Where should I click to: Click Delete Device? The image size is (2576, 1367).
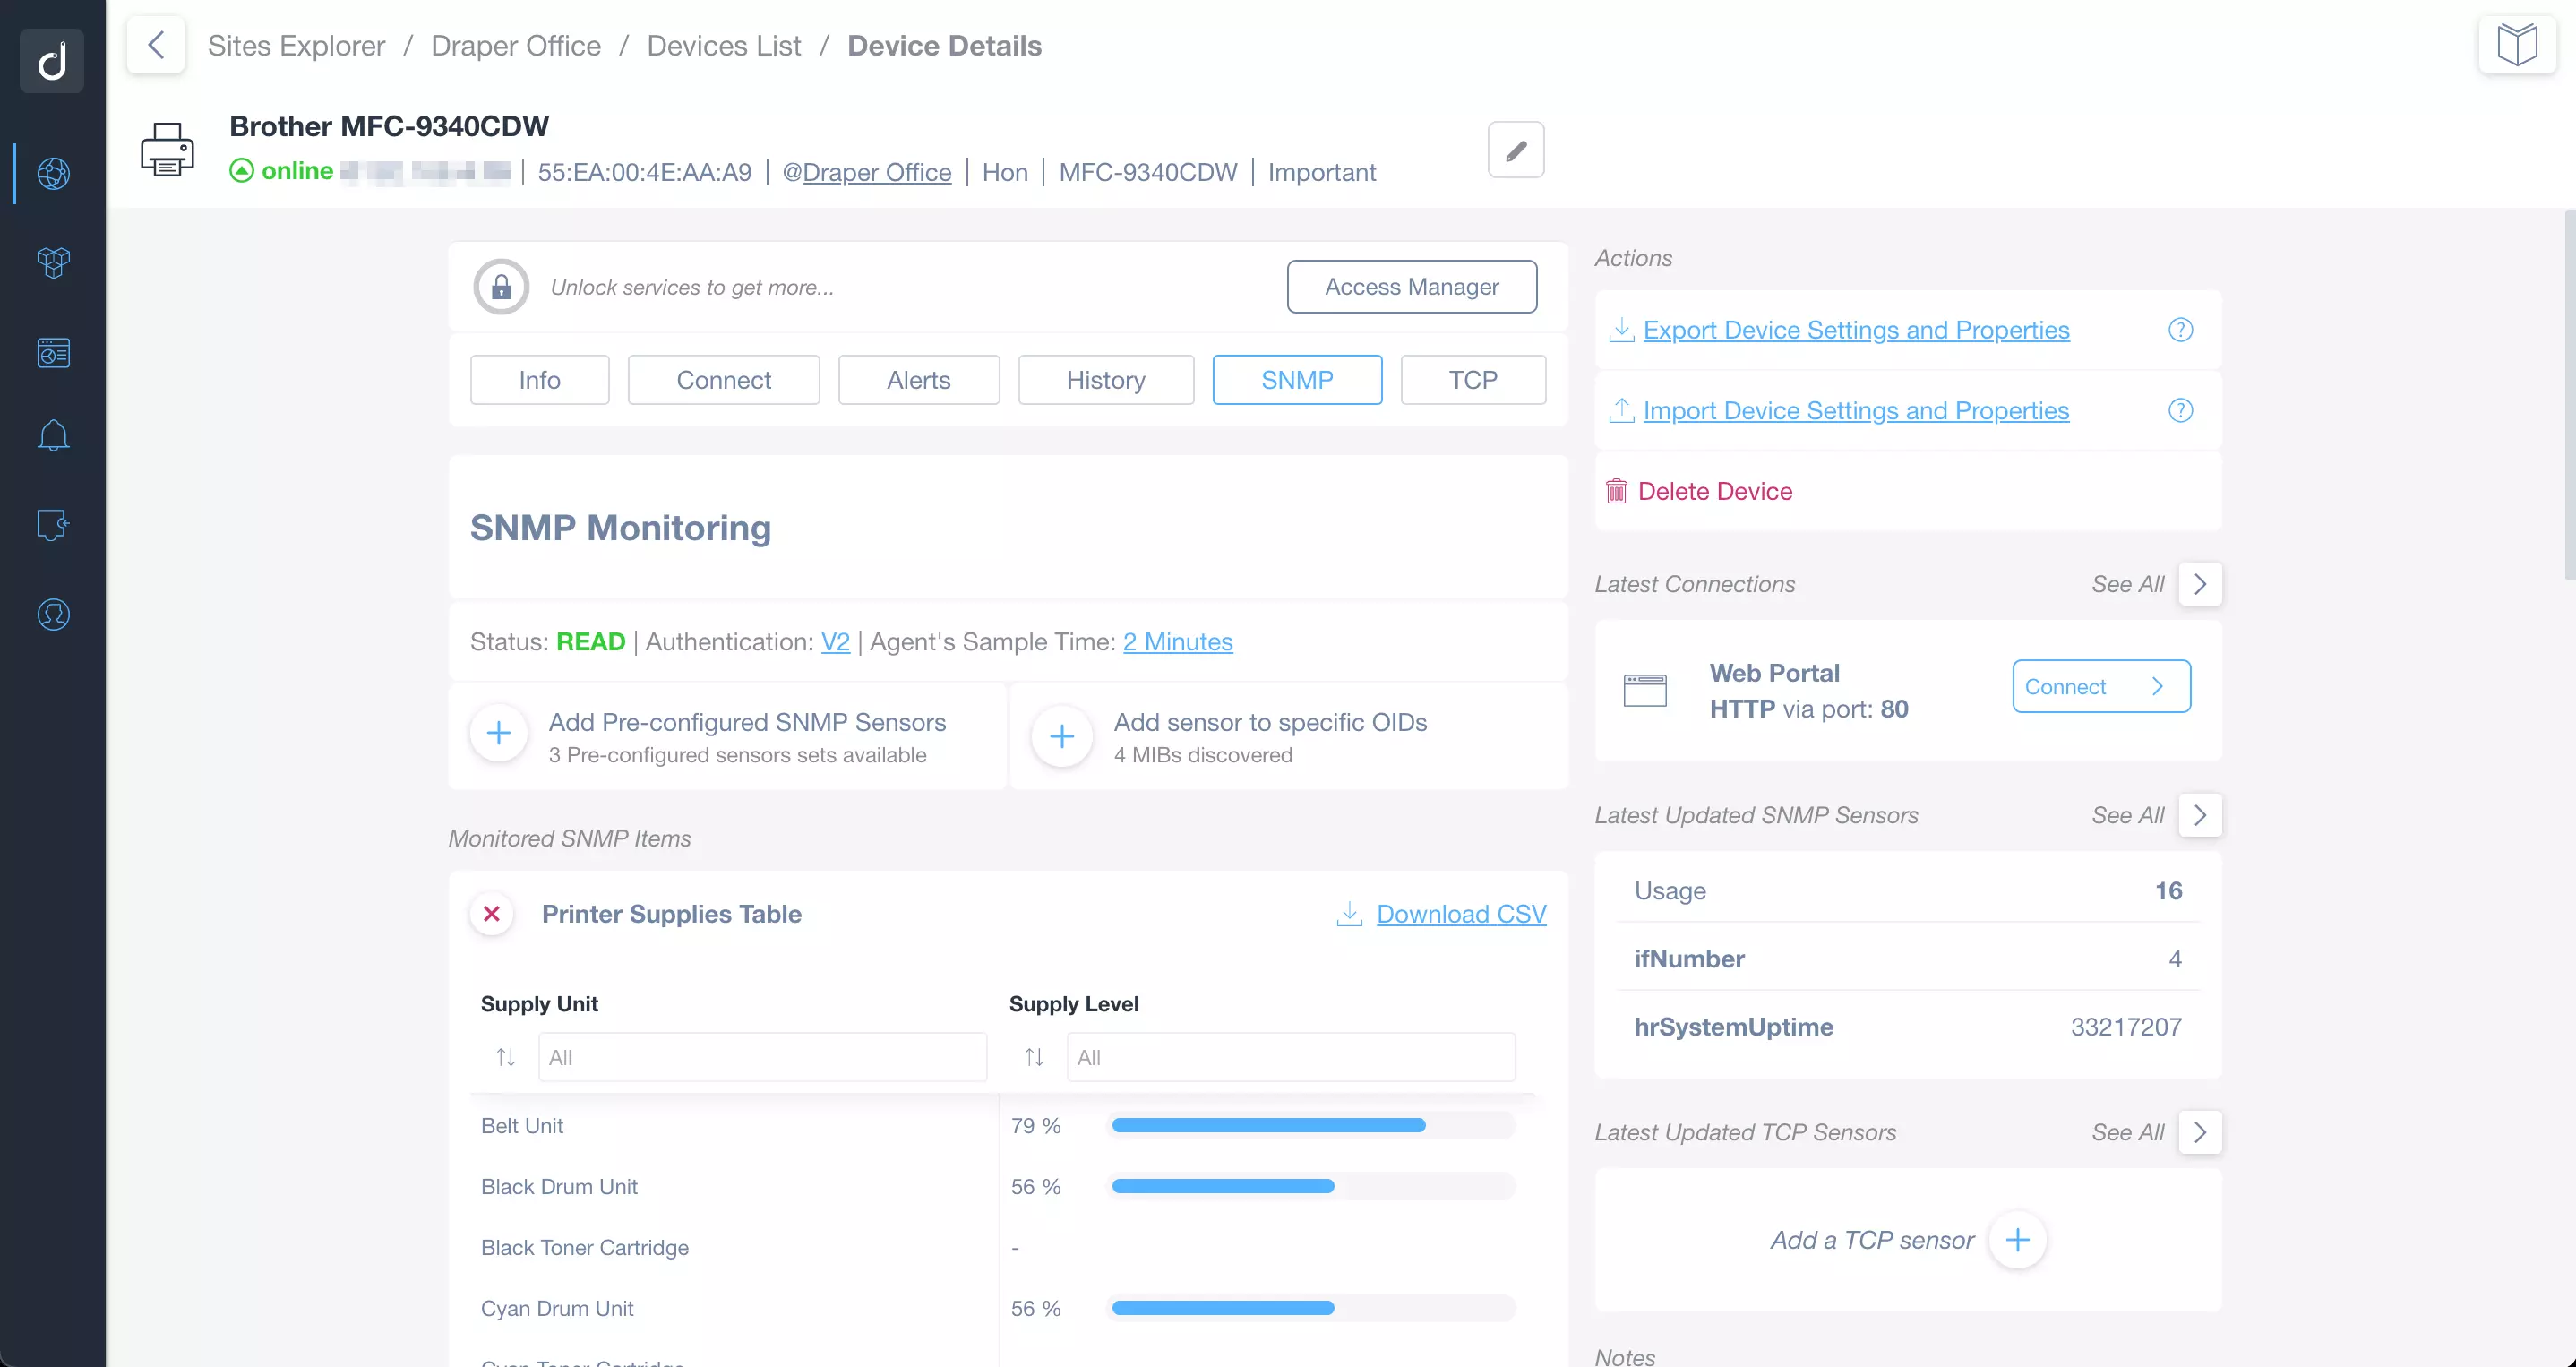tap(1715, 491)
